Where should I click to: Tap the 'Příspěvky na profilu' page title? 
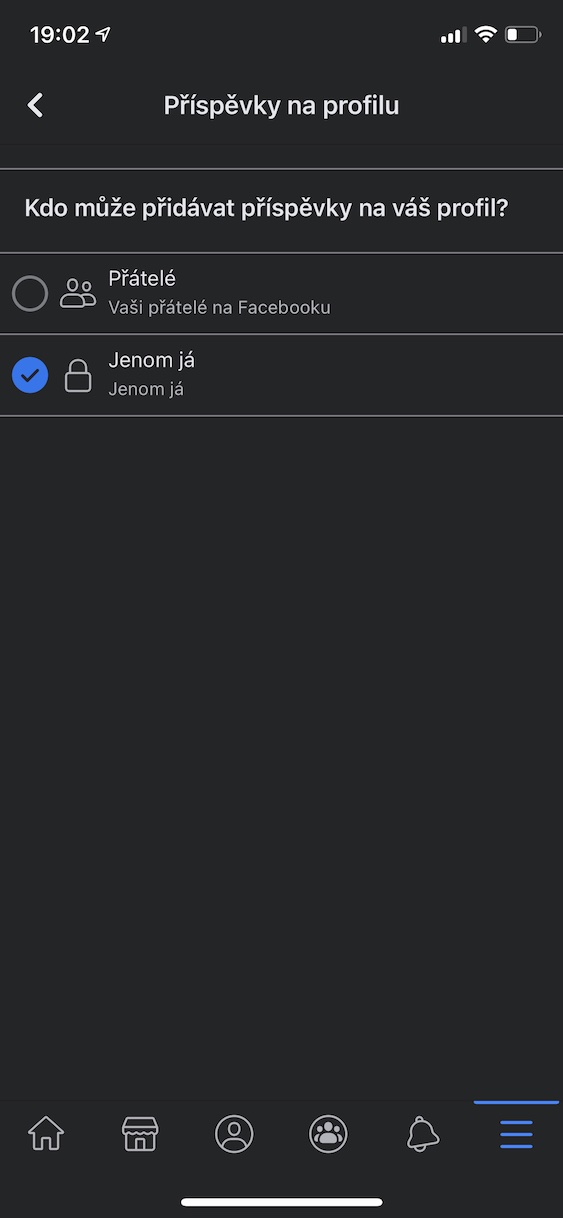click(x=281, y=106)
